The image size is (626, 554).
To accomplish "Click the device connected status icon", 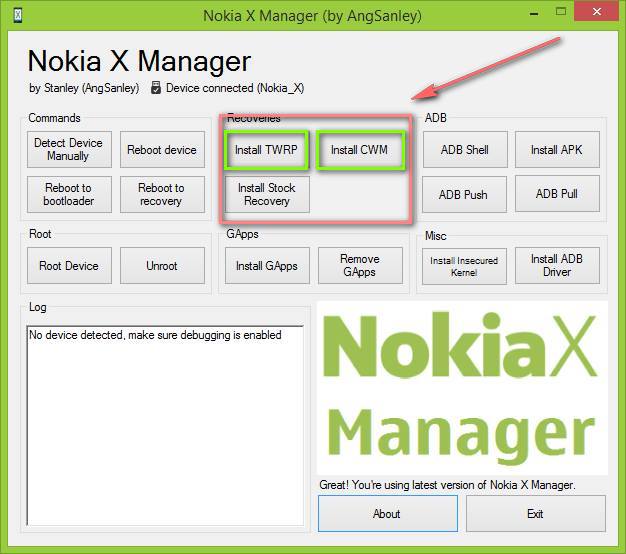I will [x=156, y=88].
